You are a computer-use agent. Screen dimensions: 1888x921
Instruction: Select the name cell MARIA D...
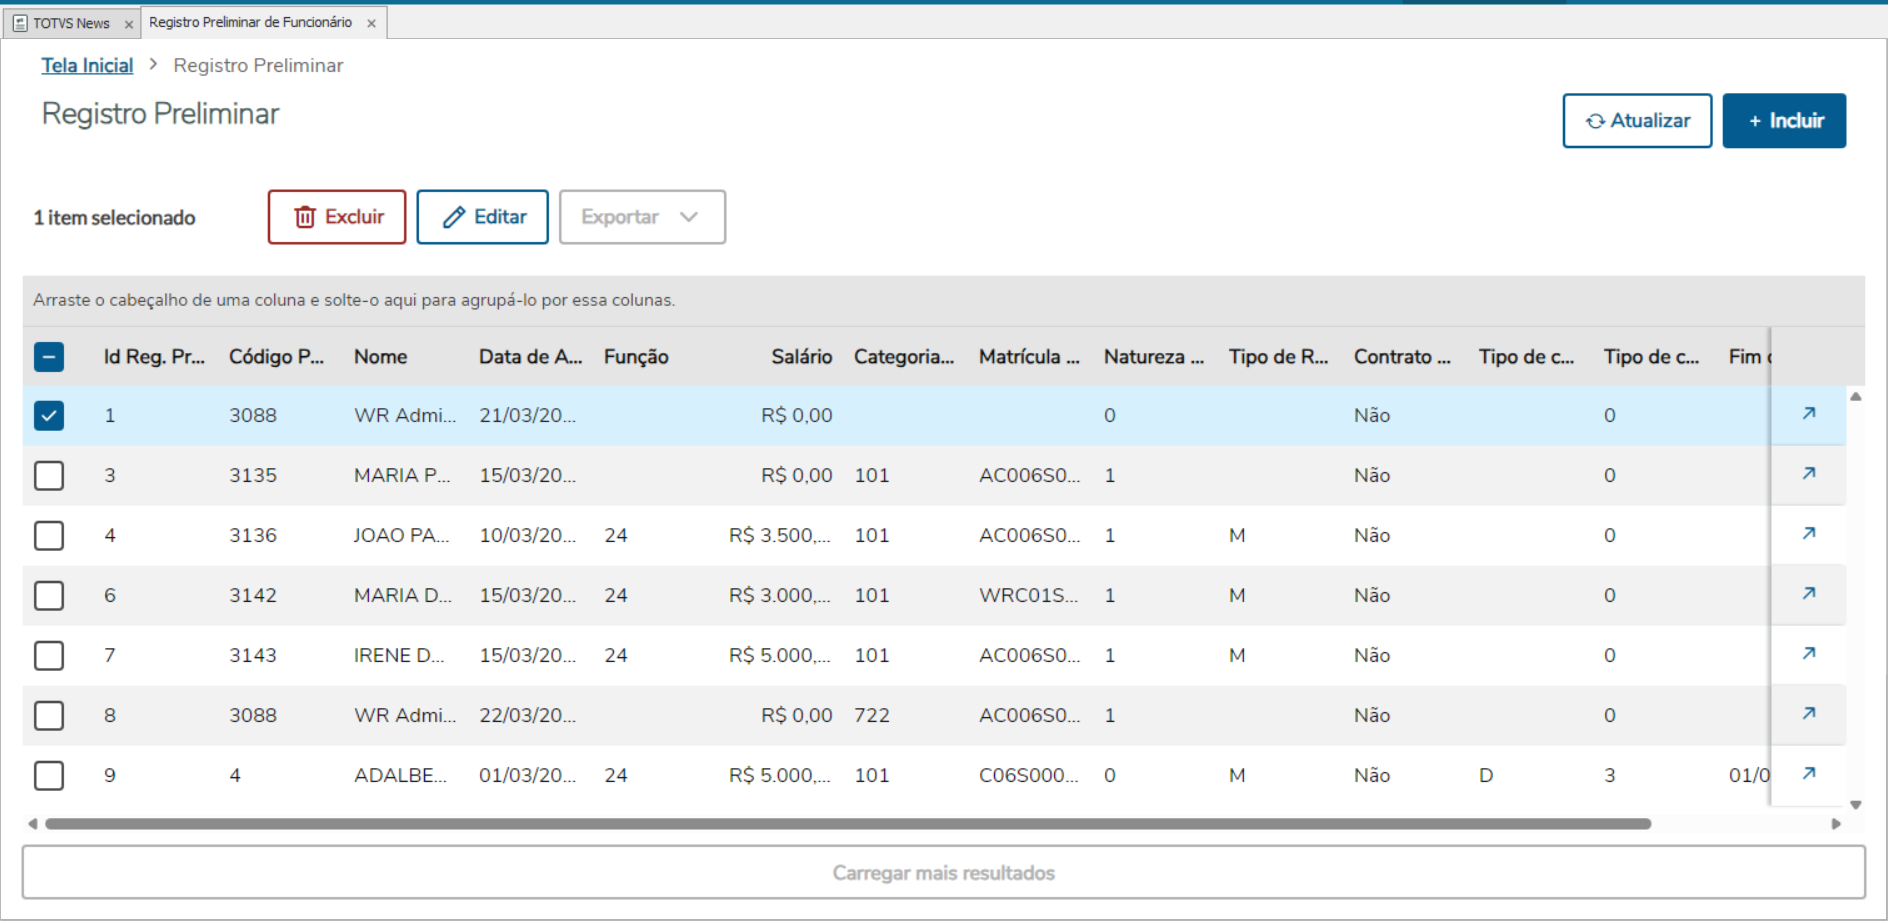point(403,595)
